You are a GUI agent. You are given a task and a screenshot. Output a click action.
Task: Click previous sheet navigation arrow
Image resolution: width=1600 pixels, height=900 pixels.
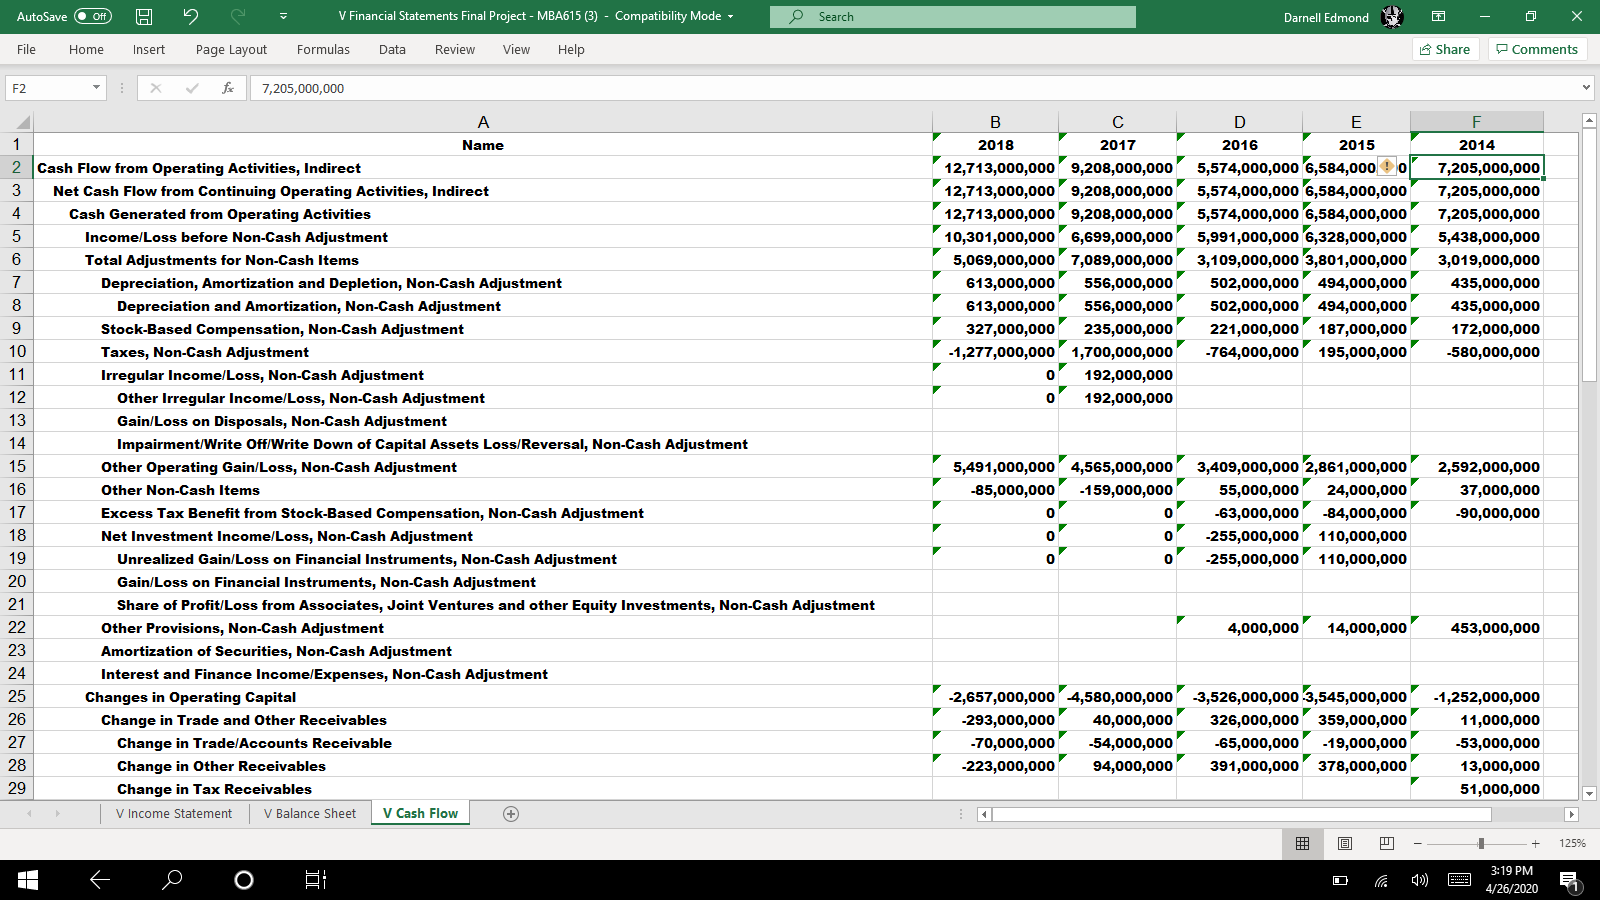click(x=29, y=814)
